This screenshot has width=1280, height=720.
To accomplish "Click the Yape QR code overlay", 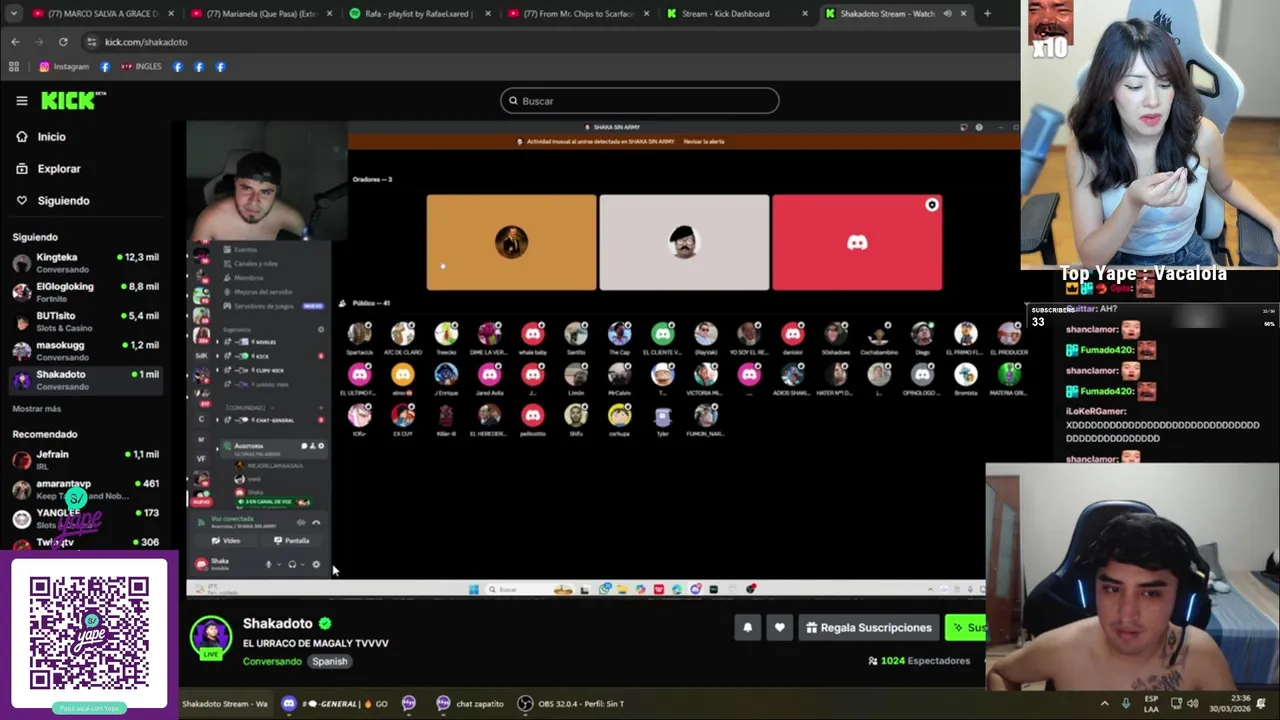I will (x=89, y=633).
